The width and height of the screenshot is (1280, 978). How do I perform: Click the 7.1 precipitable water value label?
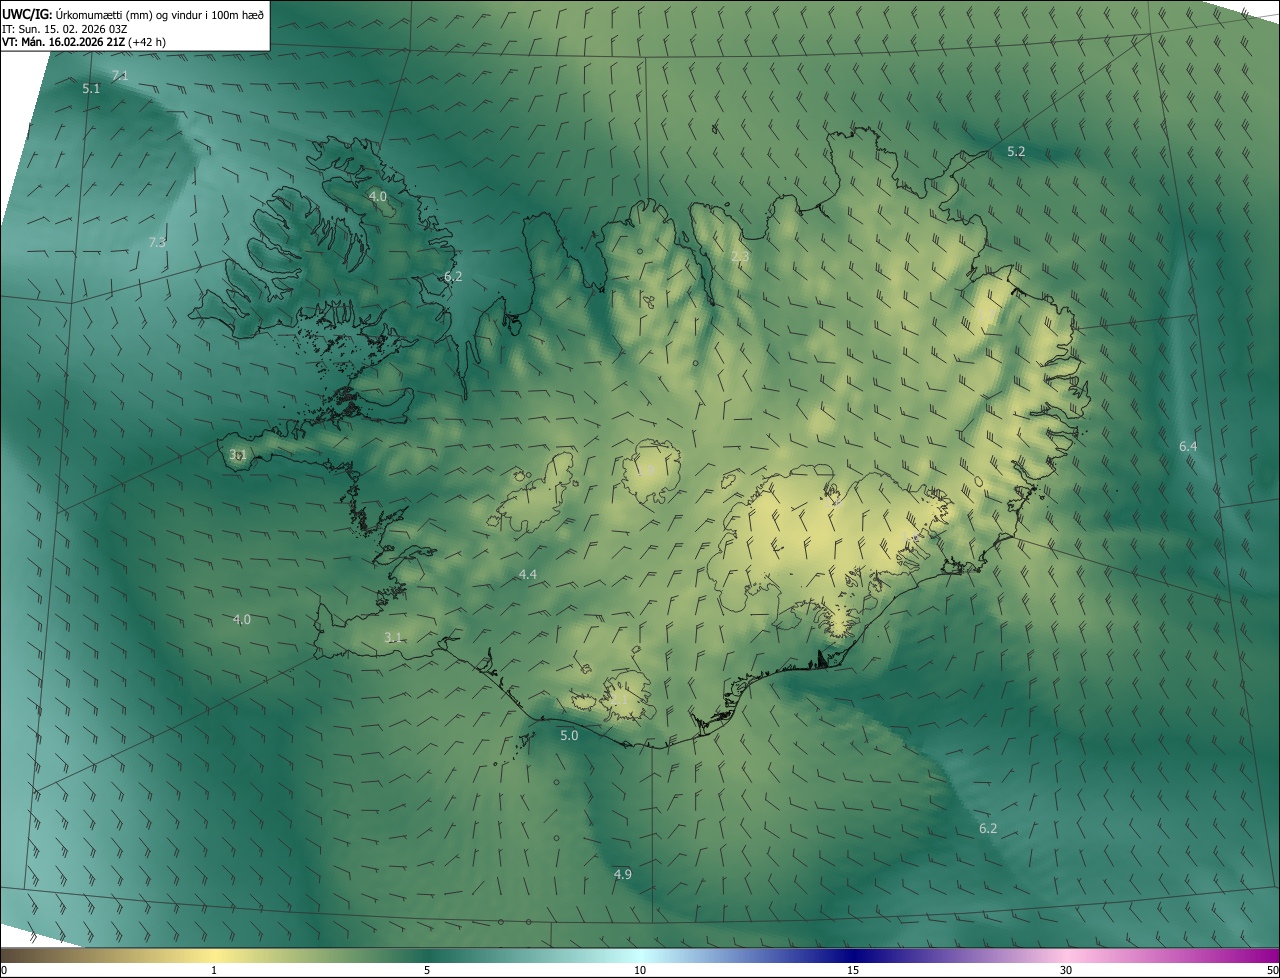point(120,76)
